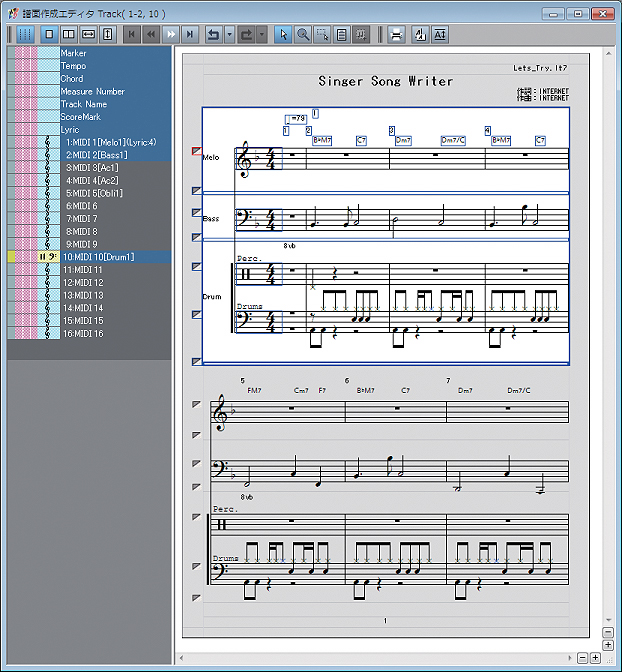Select track 3:MIDI 3[Ac1]
The width and height of the screenshot is (622, 672).
[92, 168]
